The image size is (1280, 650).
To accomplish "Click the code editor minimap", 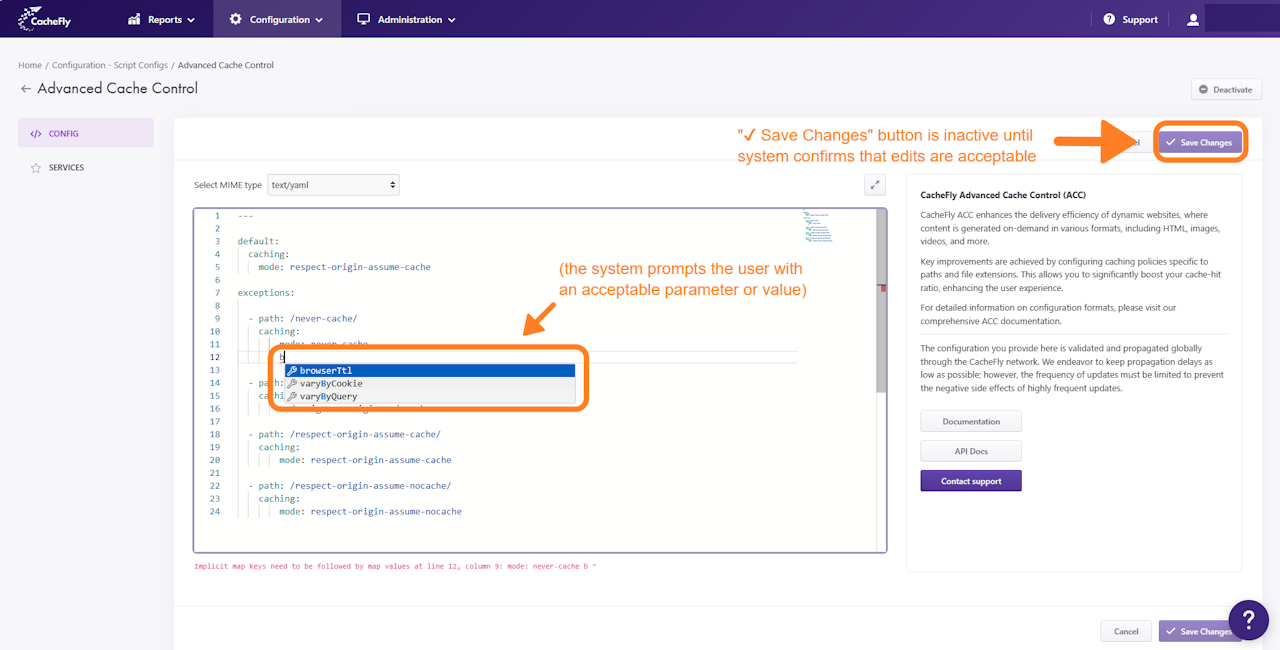I will [817, 227].
